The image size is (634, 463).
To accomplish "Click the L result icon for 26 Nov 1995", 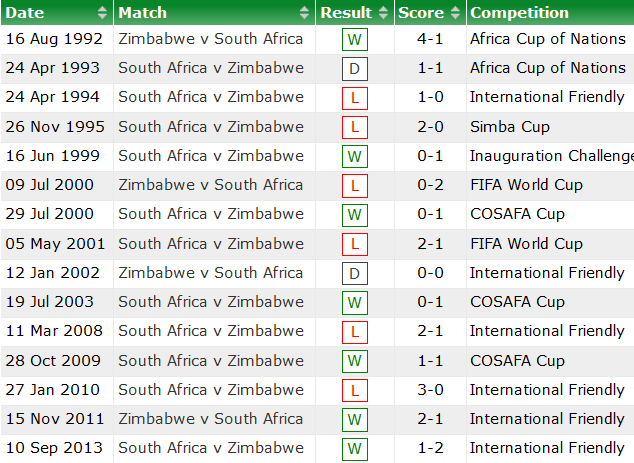I will click(354, 128).
